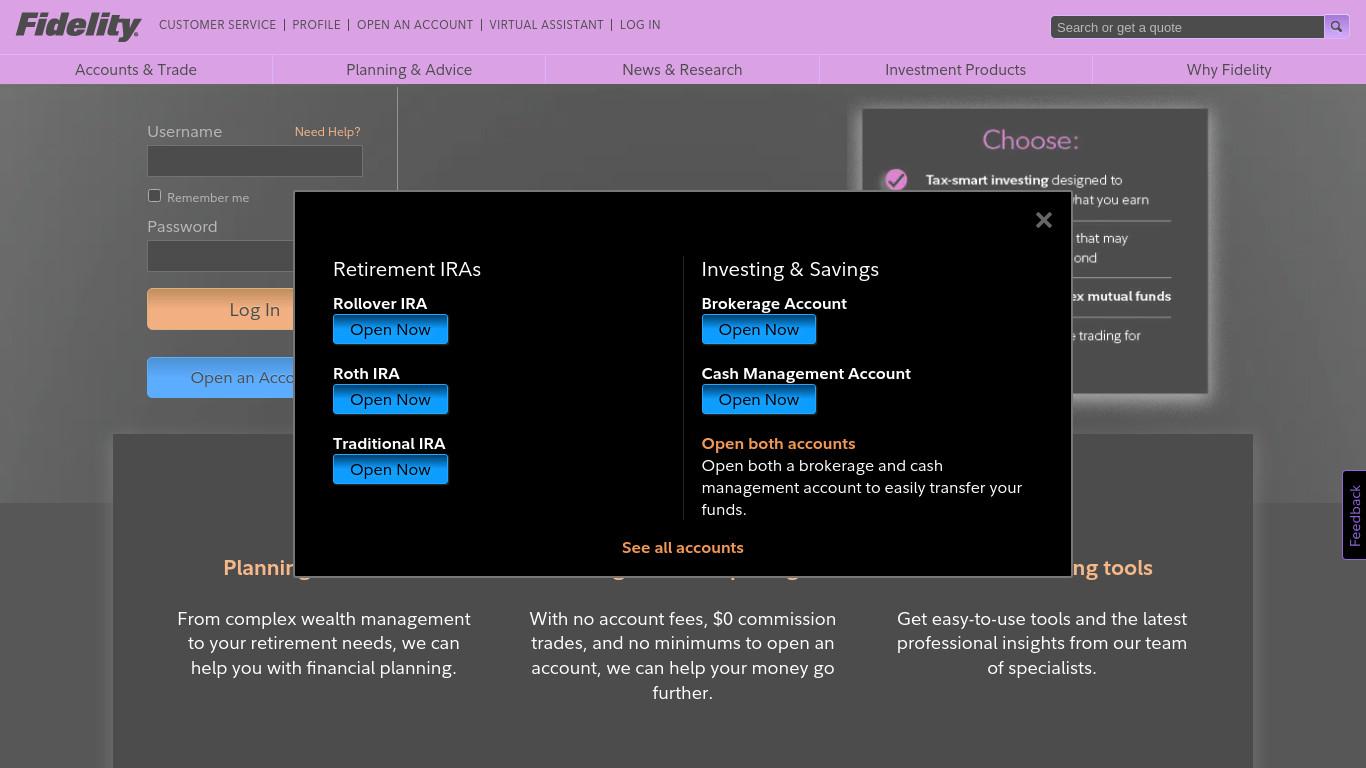The image size is (1366, 768).
Task: Open the Why Fidelity menu
Action: [1229, 69]
